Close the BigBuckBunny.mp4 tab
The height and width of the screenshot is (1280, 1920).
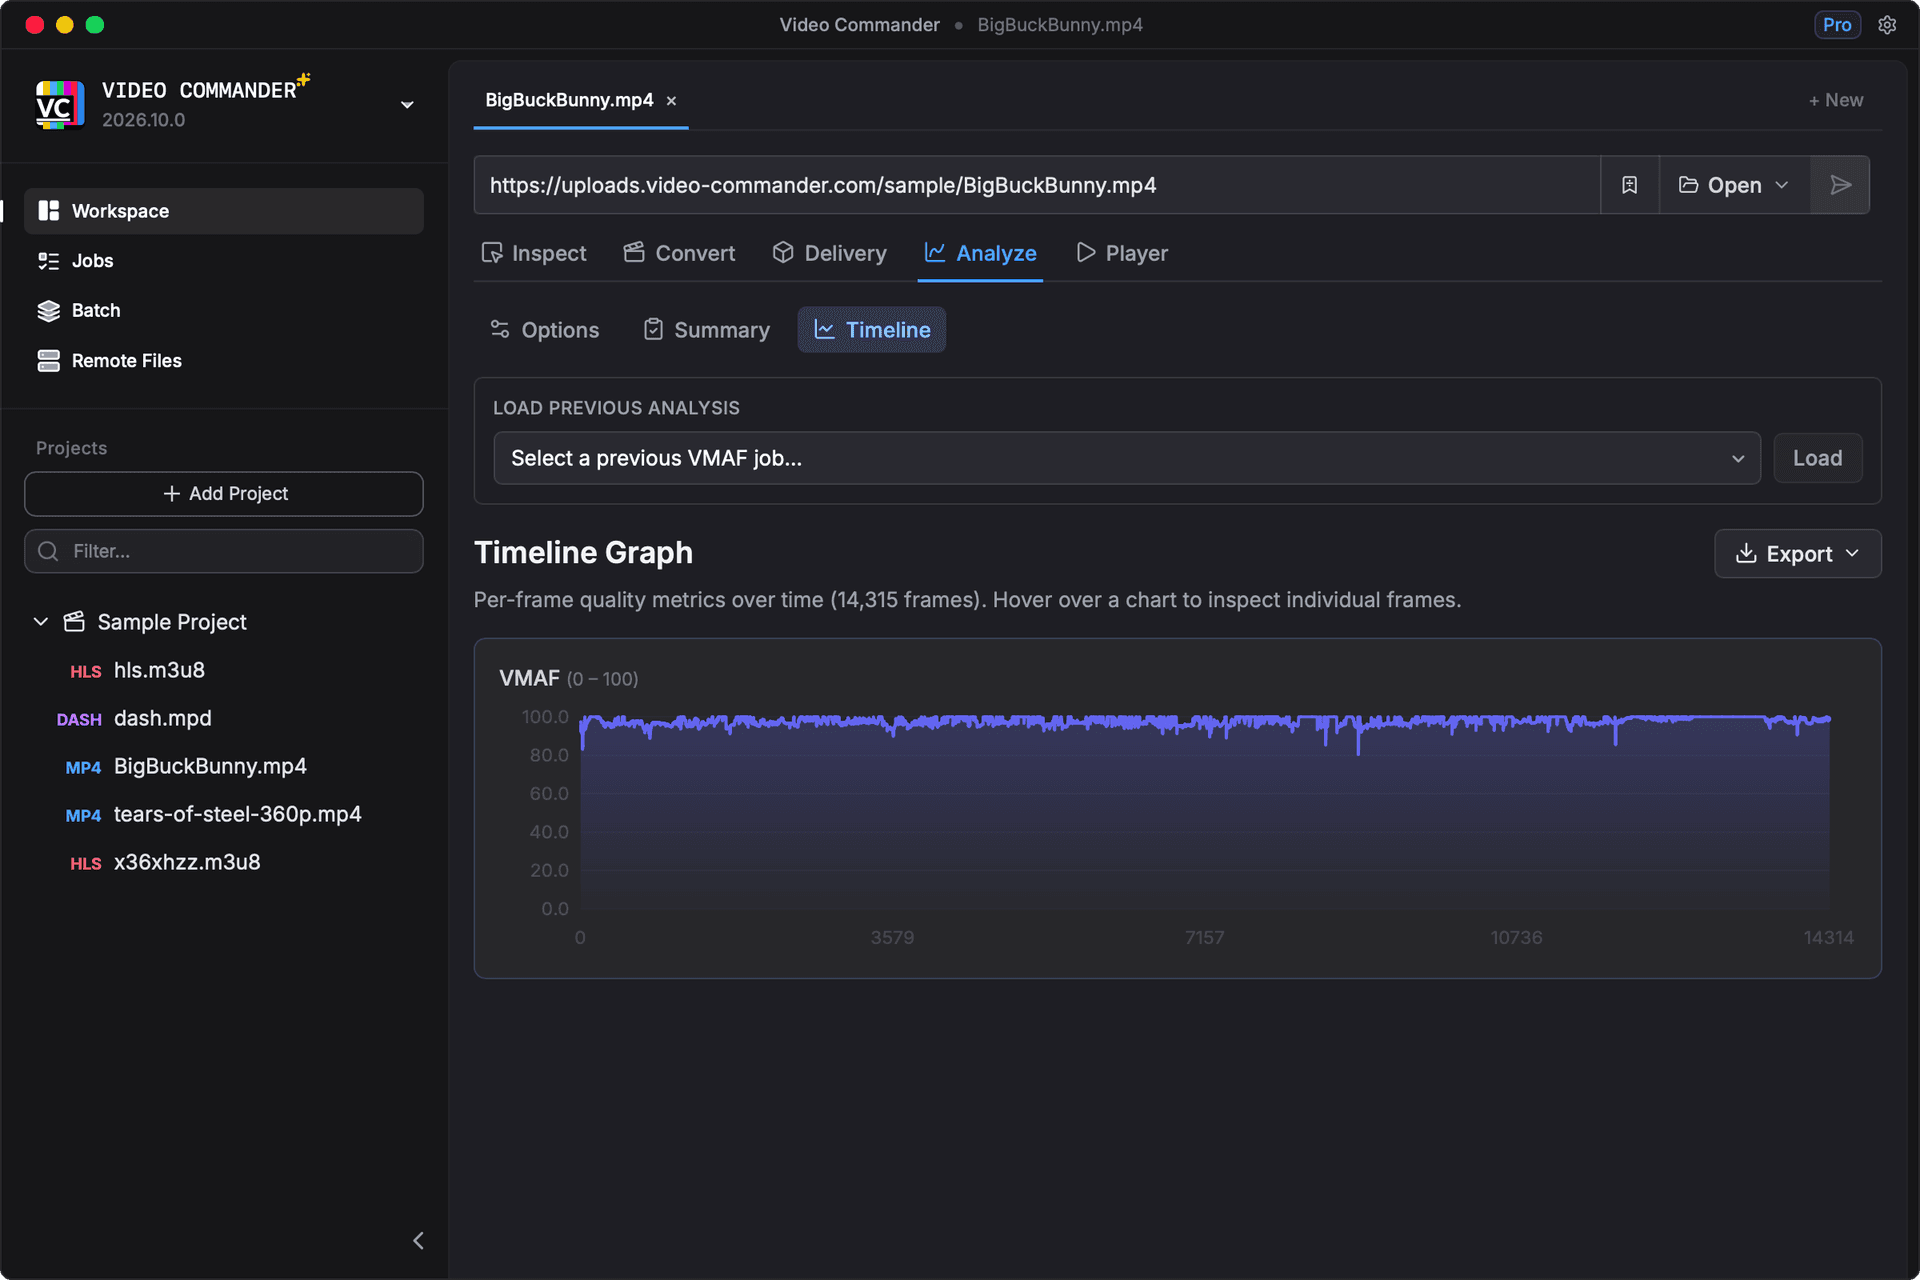click(x=672, y=101)
